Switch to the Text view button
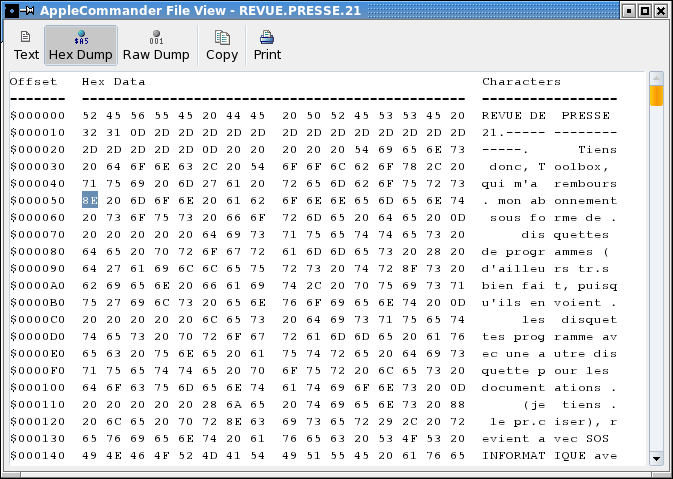This screenshot has width=673, height=479. [26, 45]
